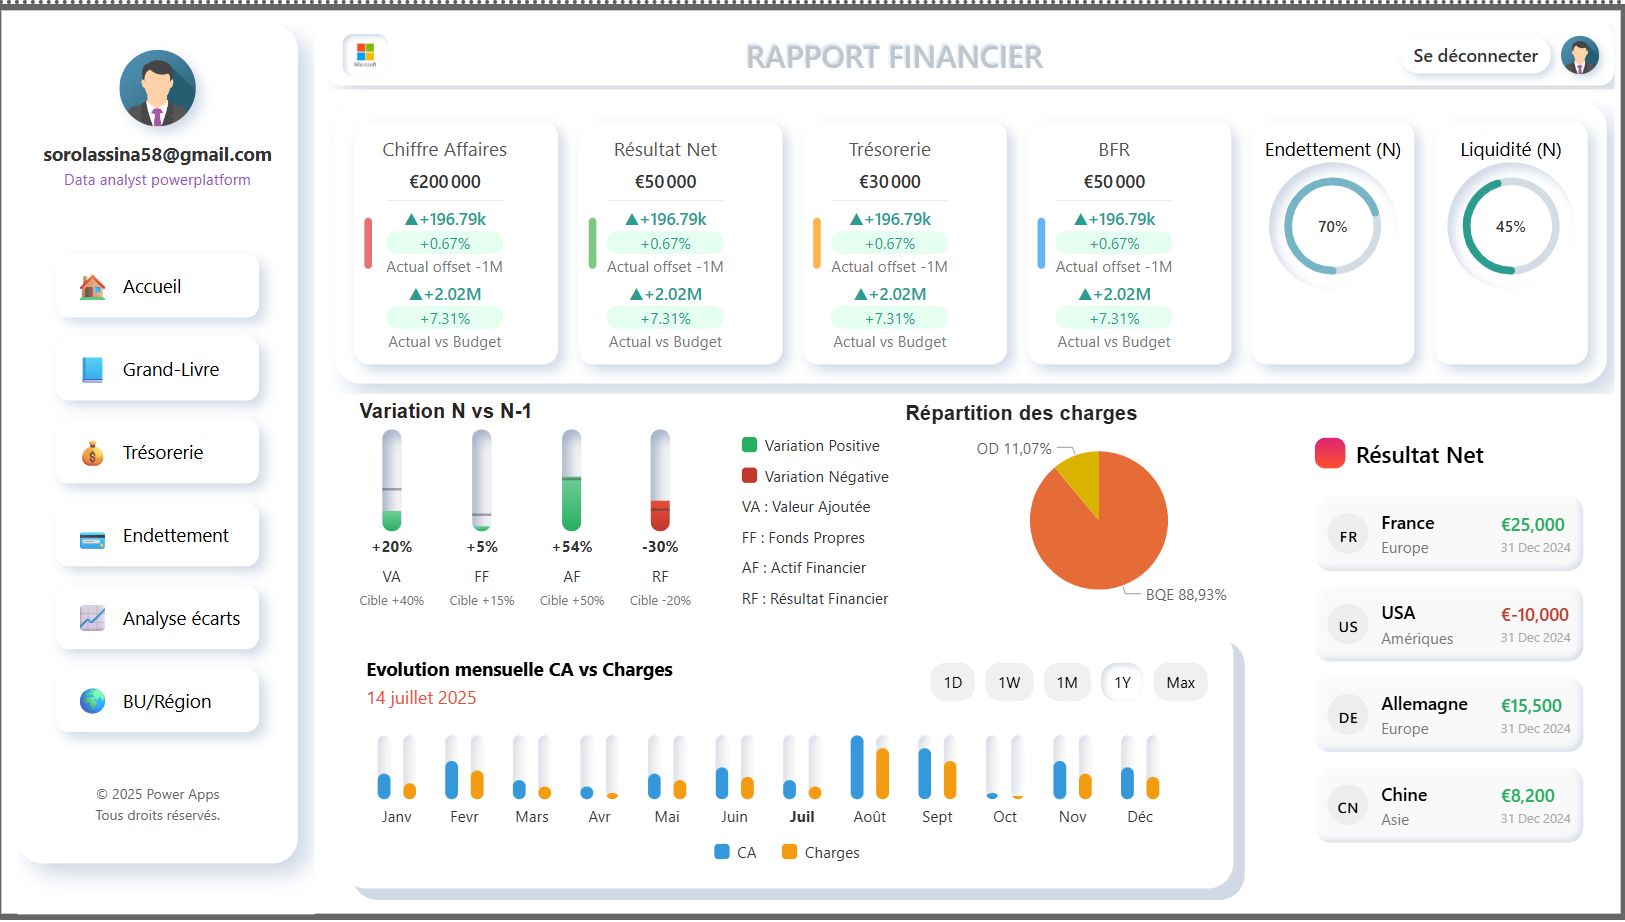Click the Microsoft logo in the top corner
The height and width of the screenshot is (922, 1625).
pos(366,52)
